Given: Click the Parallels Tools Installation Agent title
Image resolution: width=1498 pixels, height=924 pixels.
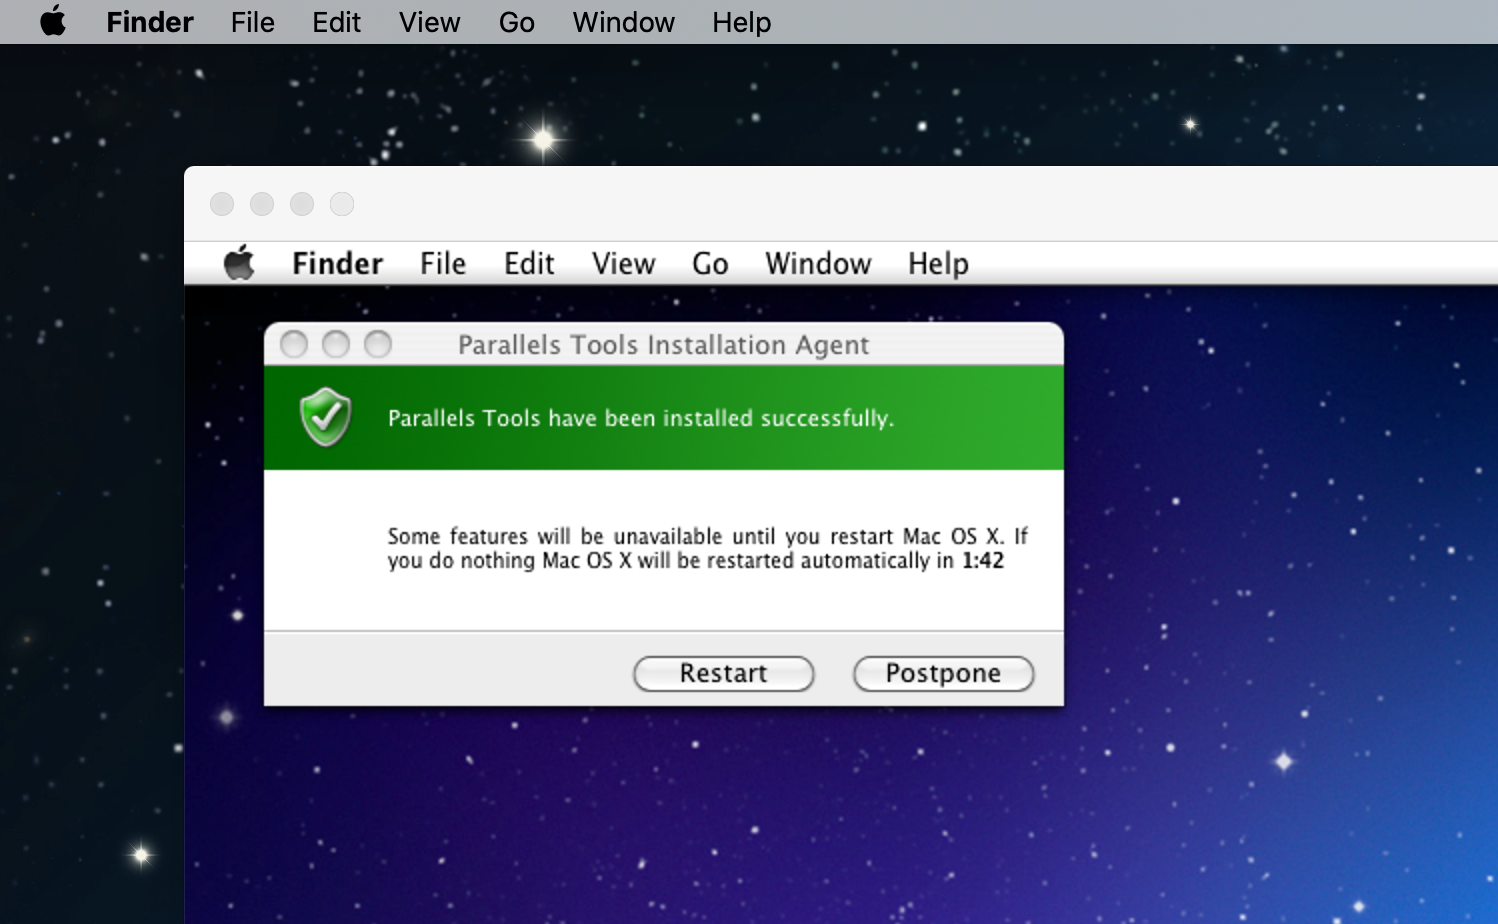Looking at the screenshot, I should [663, 345].
